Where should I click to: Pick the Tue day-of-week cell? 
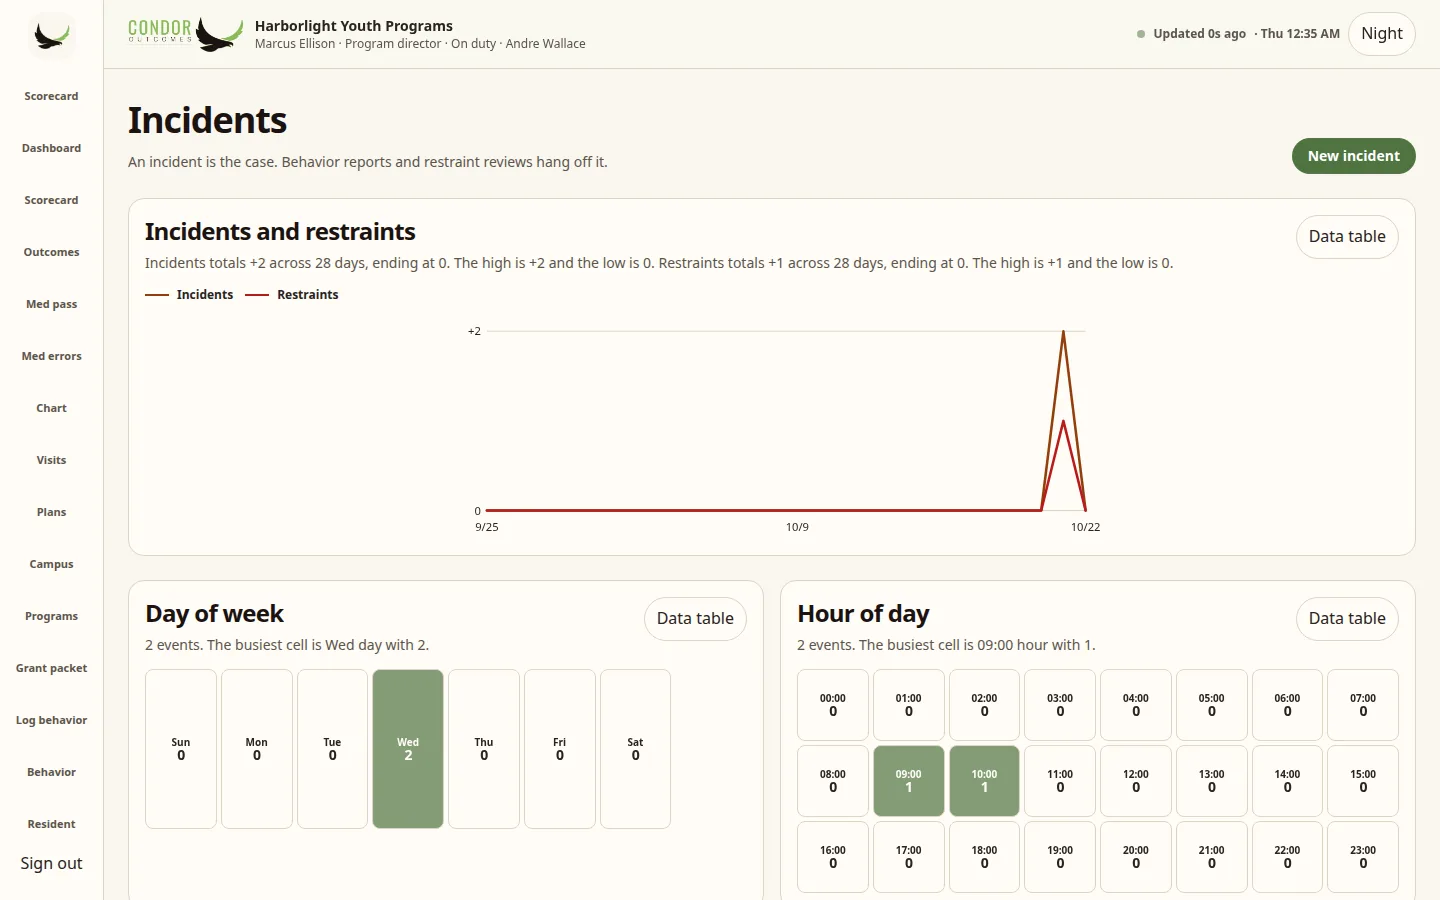(x=332, y=749)
